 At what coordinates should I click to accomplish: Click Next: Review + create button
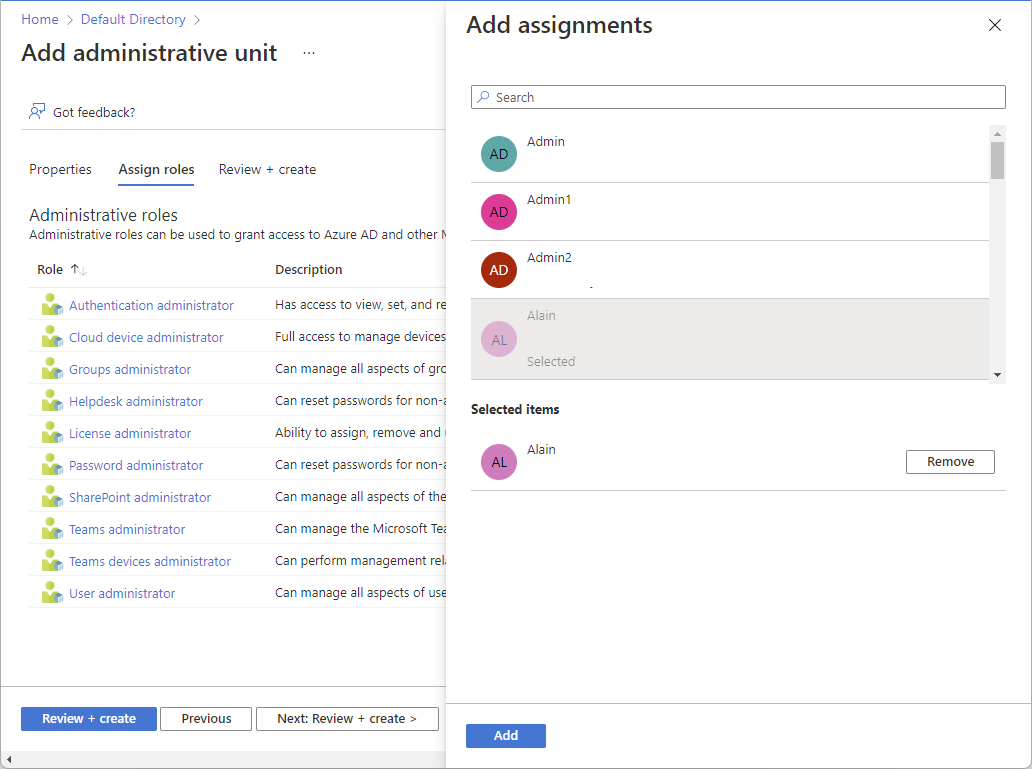(347, 719)
